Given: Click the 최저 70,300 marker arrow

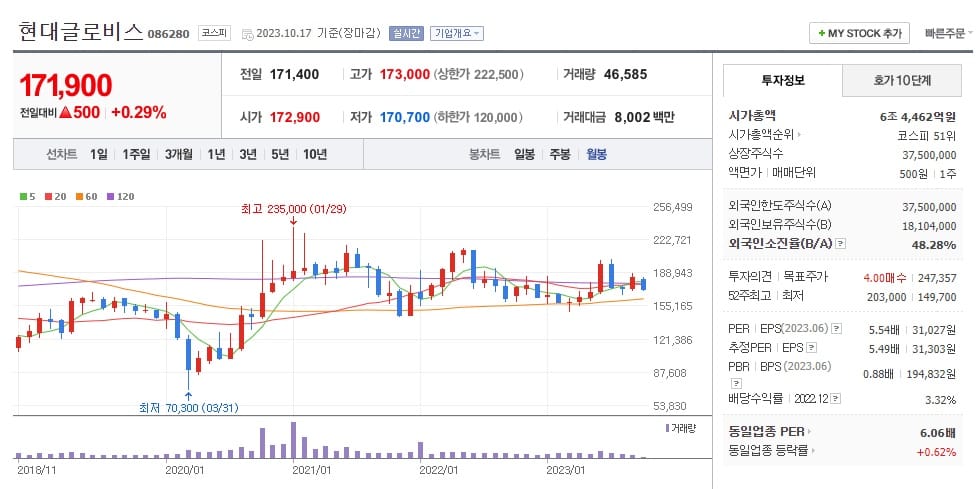Looking at the screenshot, I should (x=188, y=395).
